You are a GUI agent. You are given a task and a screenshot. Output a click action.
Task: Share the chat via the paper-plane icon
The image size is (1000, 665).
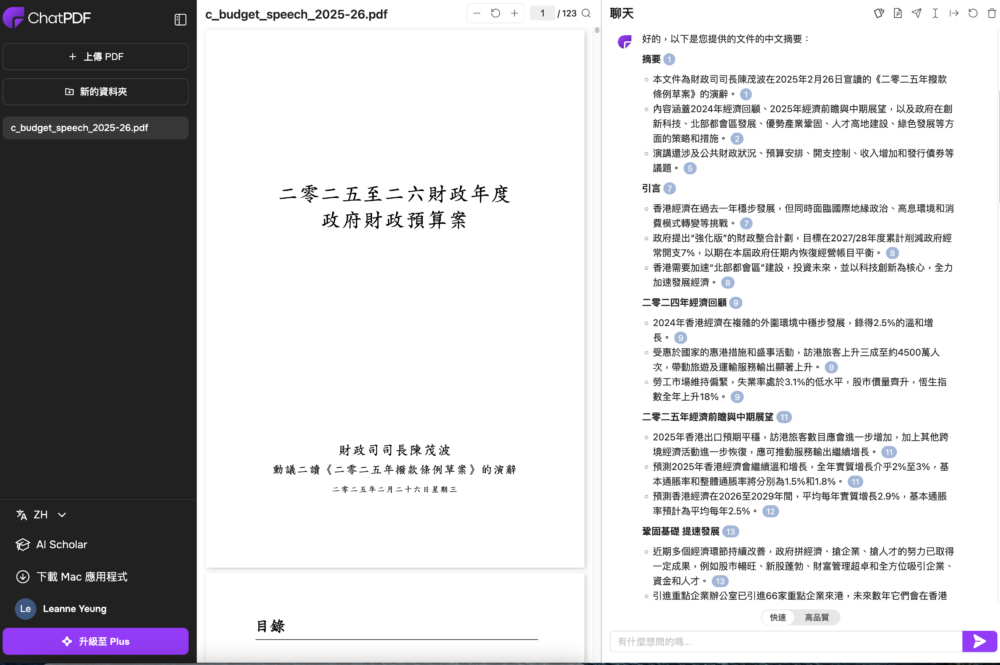915,14
